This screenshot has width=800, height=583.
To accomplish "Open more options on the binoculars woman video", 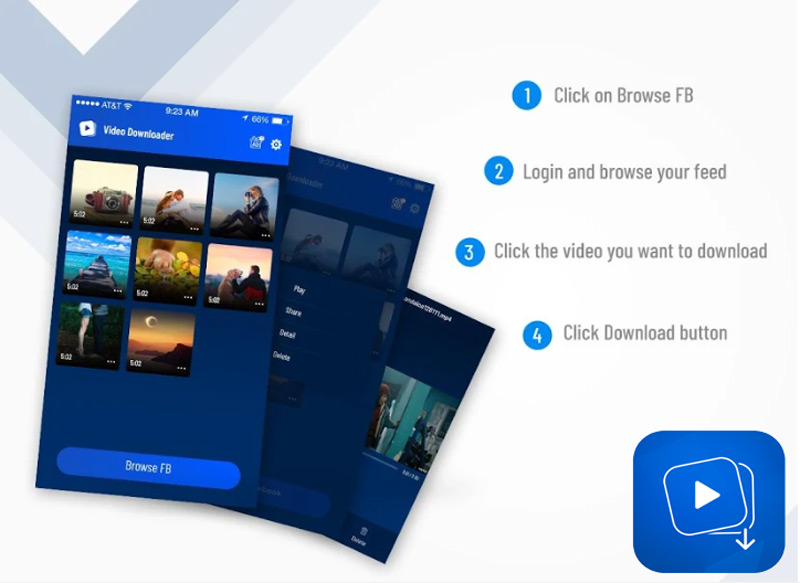I will click(x=265, y=235).
